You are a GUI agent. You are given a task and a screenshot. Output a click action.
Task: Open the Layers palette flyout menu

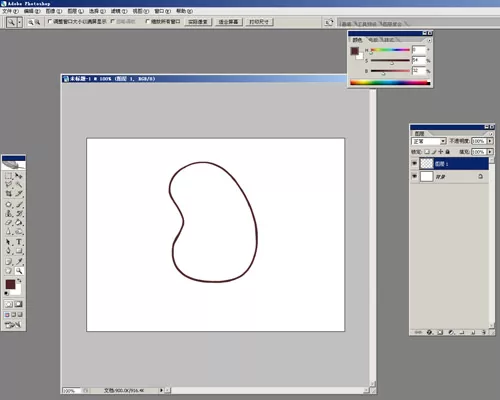[x=491, y=134]
